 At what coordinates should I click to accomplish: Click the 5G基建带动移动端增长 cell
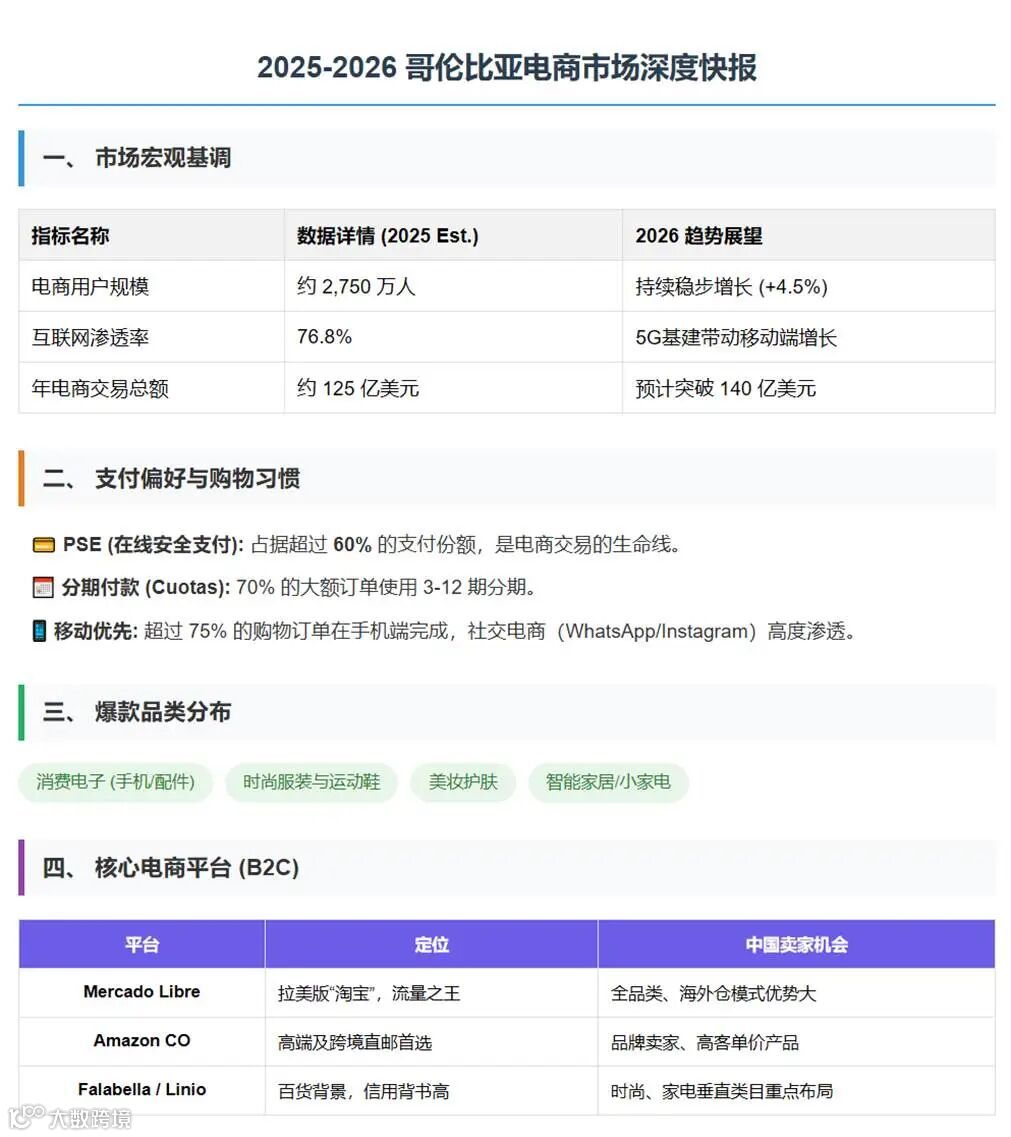pyautogui.click(x=809, y=337)
